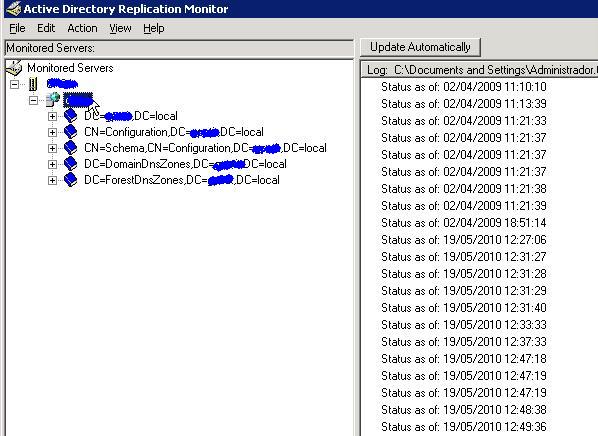
Task: Open the Action menu
Action: 82,28
